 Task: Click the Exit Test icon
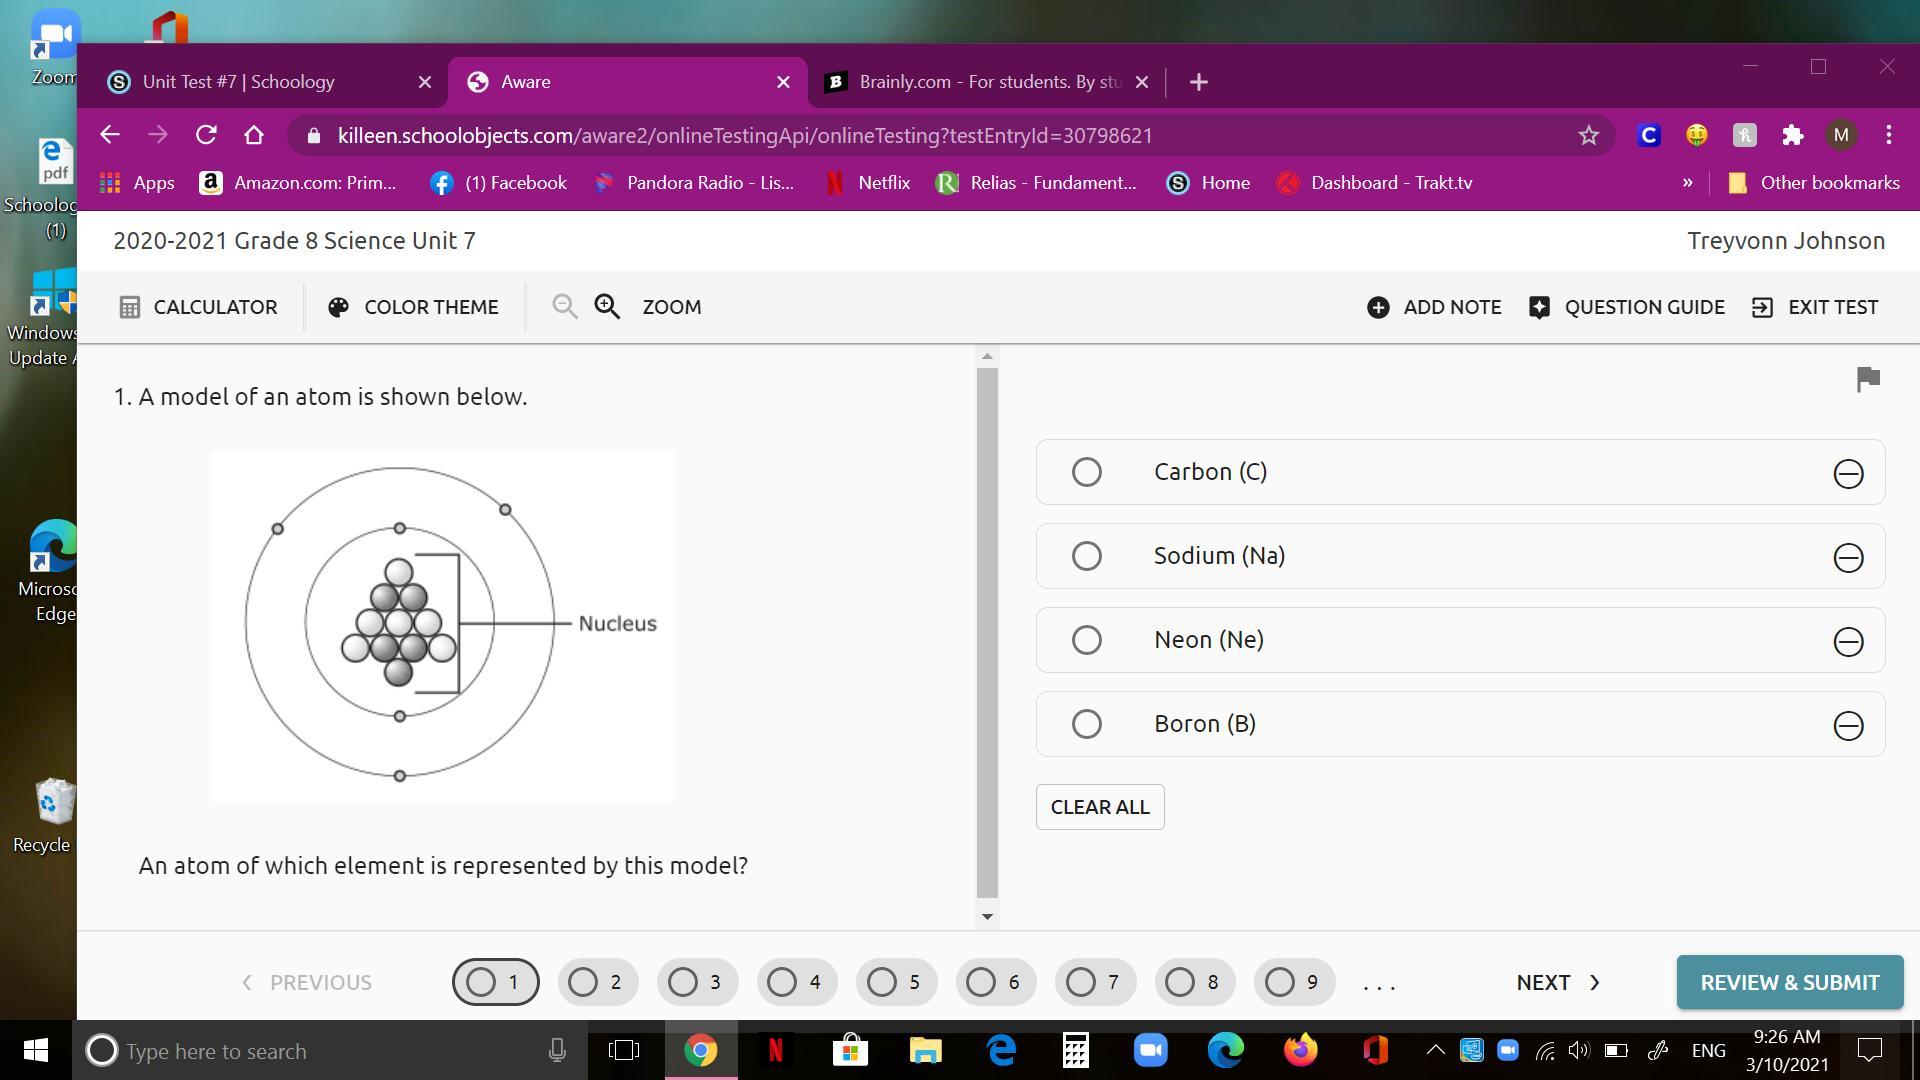tap(1762, 307)
